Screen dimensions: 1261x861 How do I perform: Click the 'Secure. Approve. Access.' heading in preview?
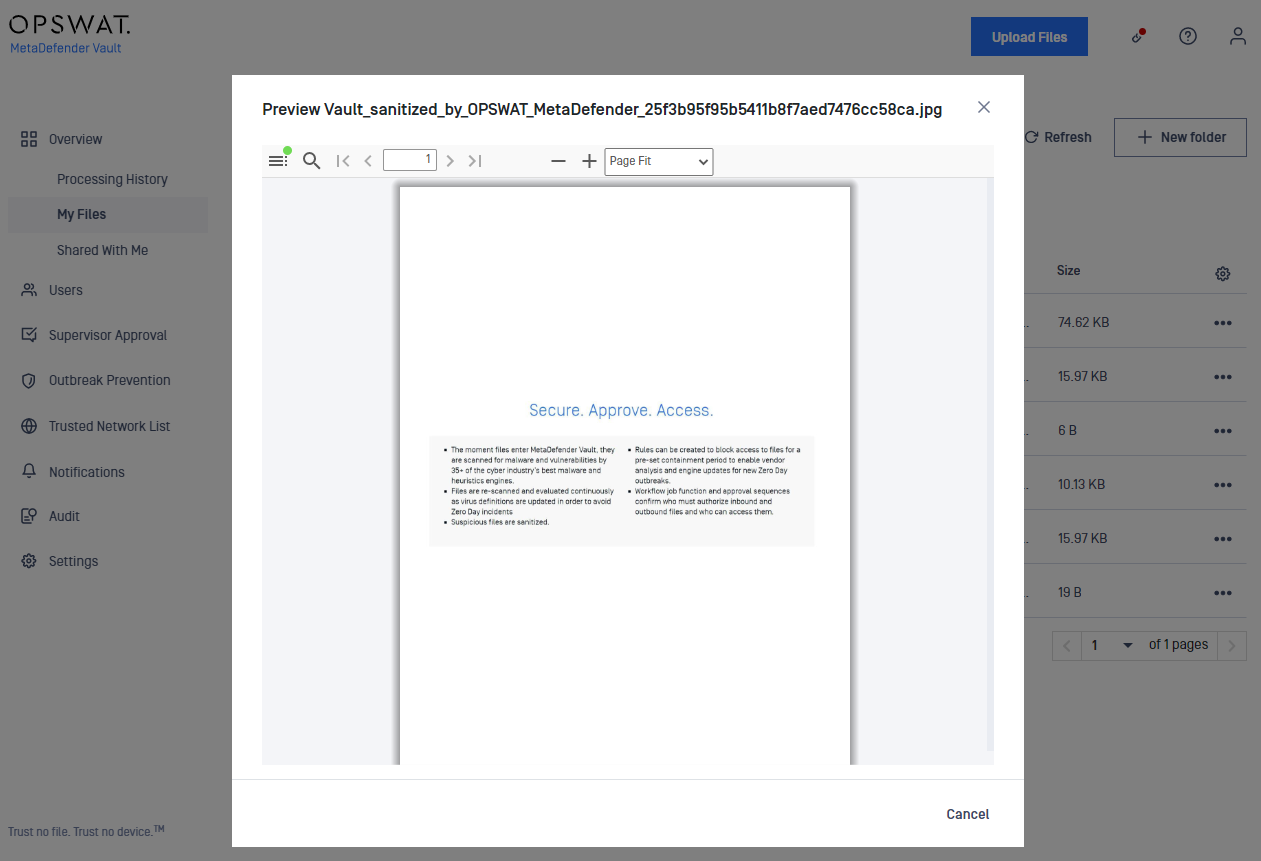pos(621,410)
